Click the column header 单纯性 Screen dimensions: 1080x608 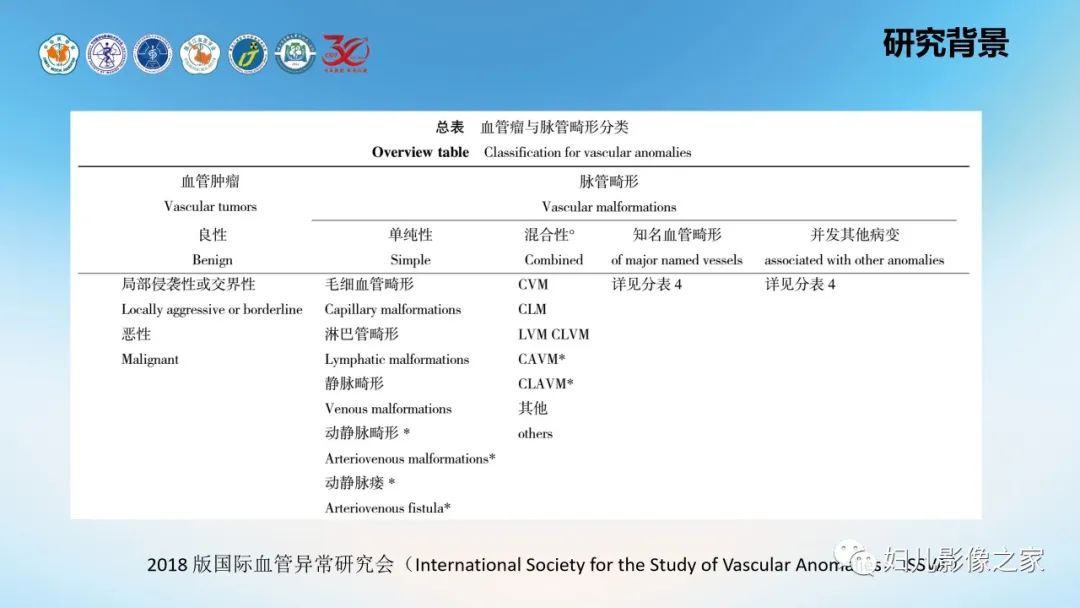click(411, 235)
